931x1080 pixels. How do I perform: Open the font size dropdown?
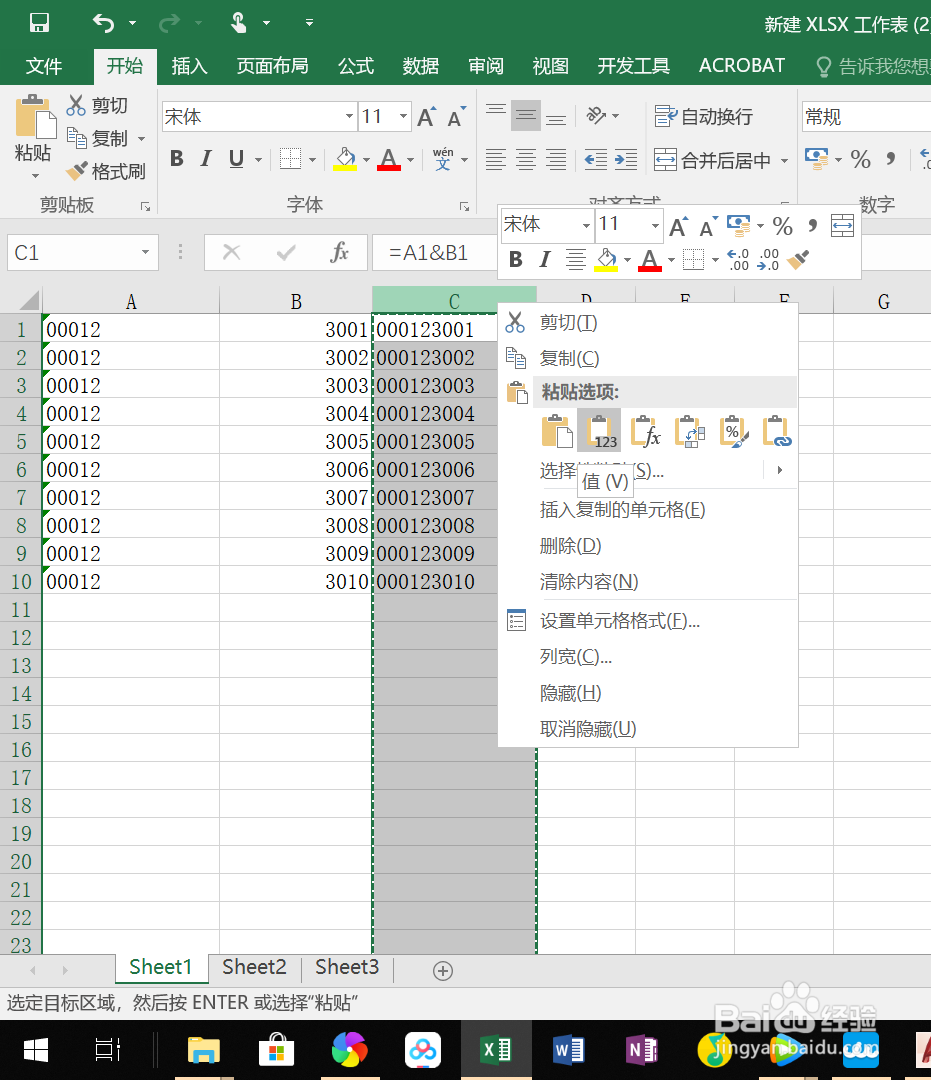404,116
